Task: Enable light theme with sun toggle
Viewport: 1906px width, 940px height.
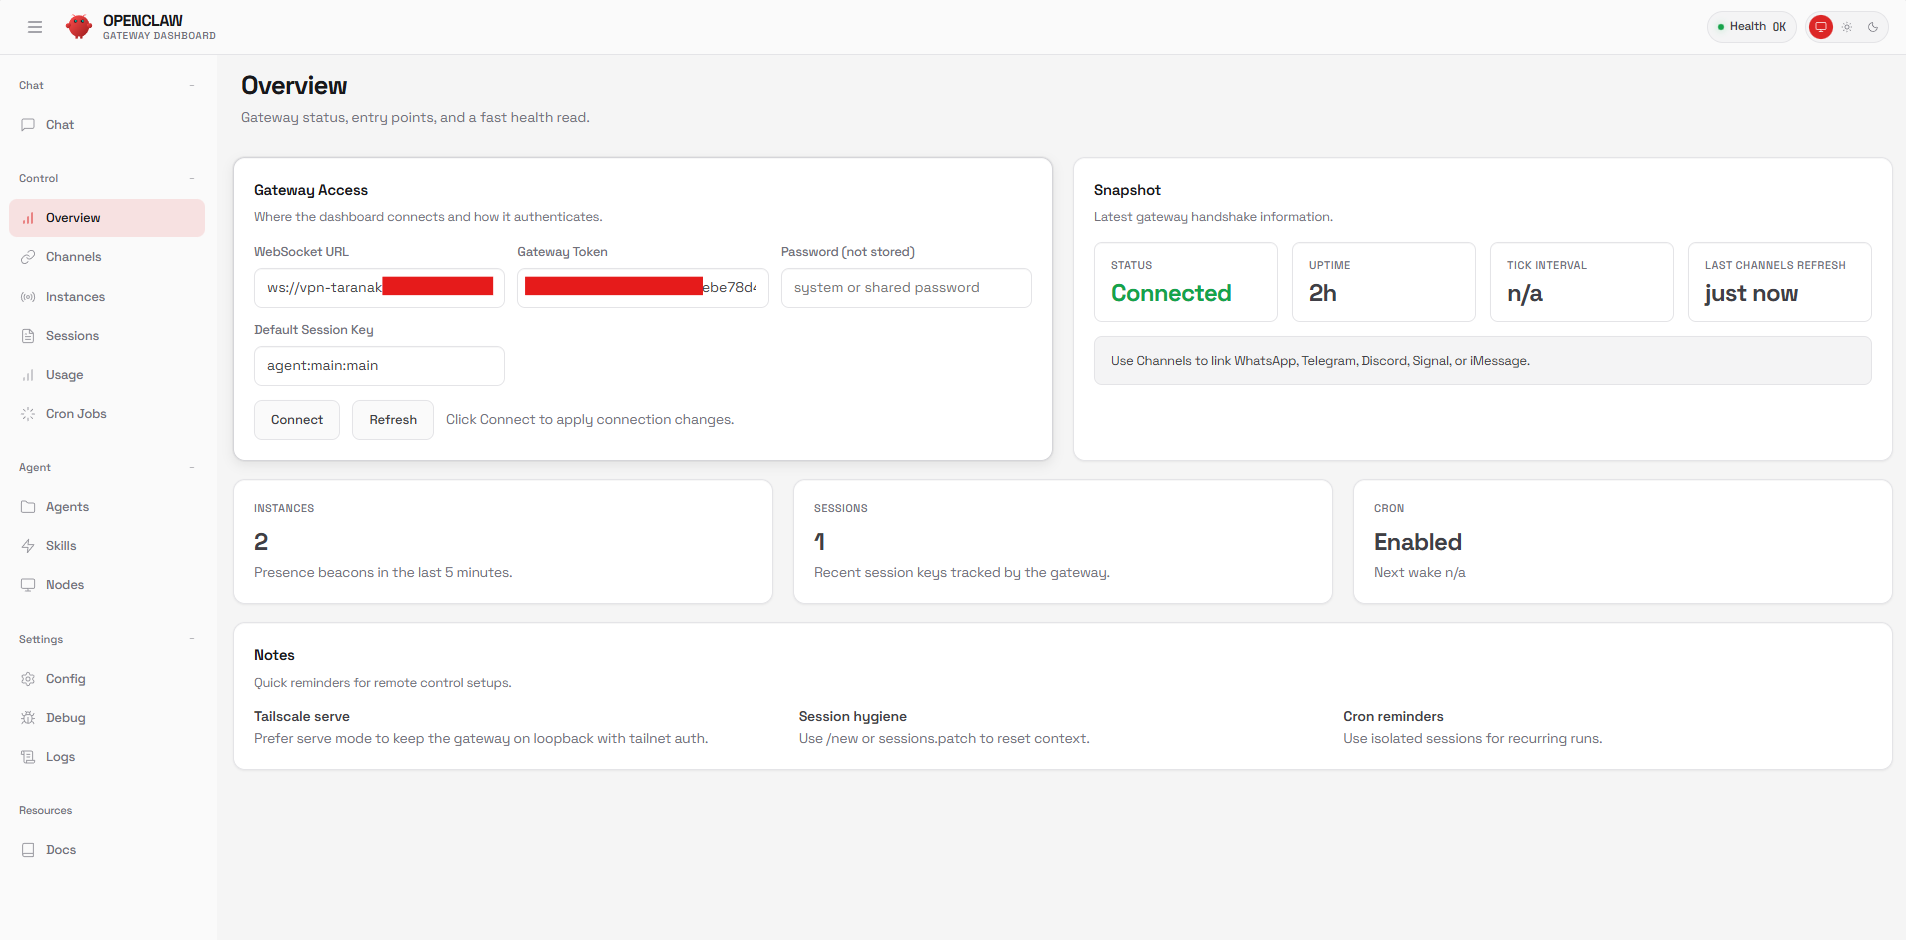Action: point(1847,27)
